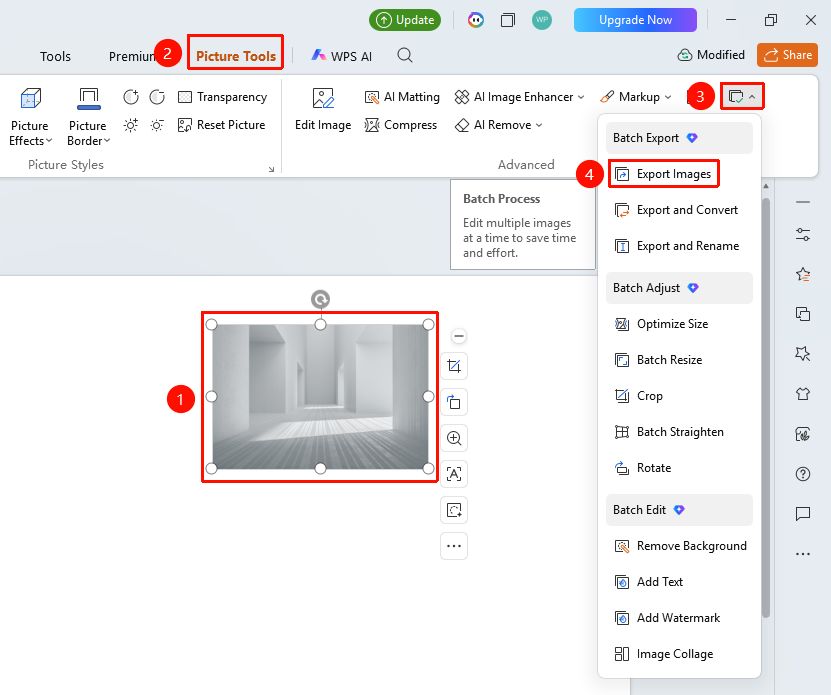Image resolution: width=831 pixels, height=695 pixels.
Task: Click the help question mark in the sidebar
Action: tap(803, 474)
